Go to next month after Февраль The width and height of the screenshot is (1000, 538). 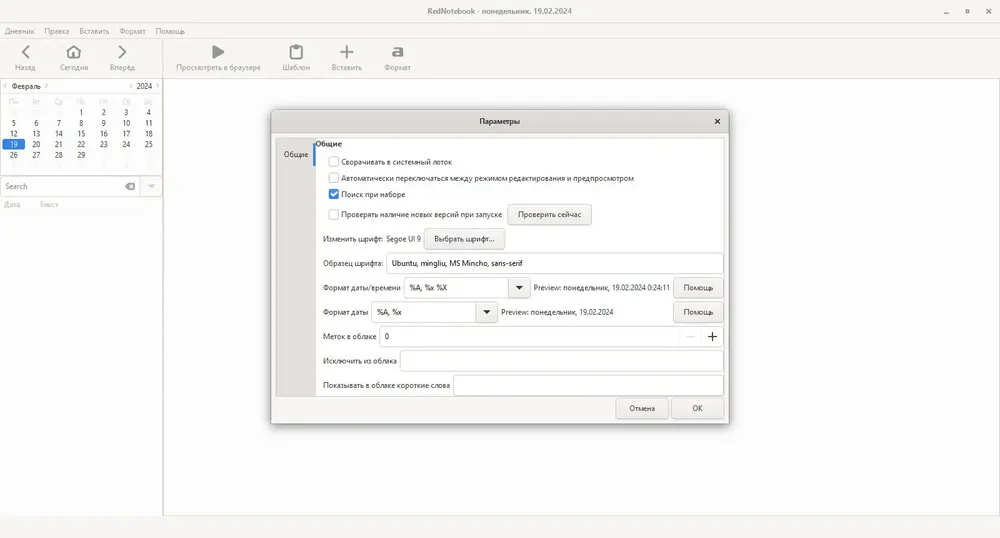[x=46, y=86]
